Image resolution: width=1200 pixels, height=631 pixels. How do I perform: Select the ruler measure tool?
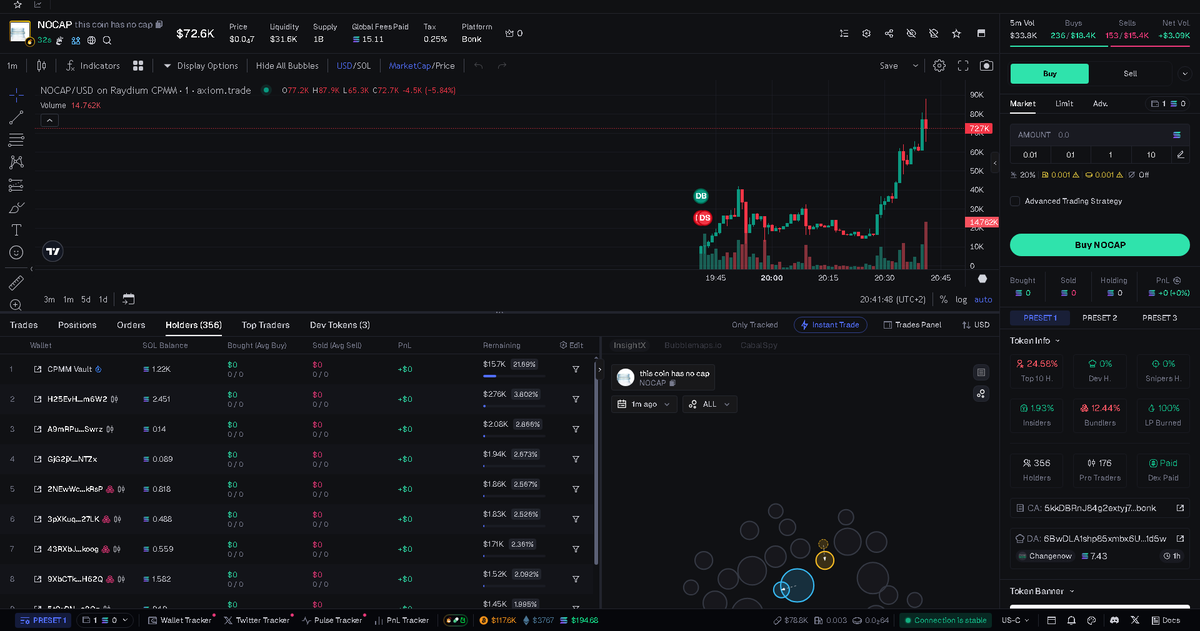pos(17,283)
